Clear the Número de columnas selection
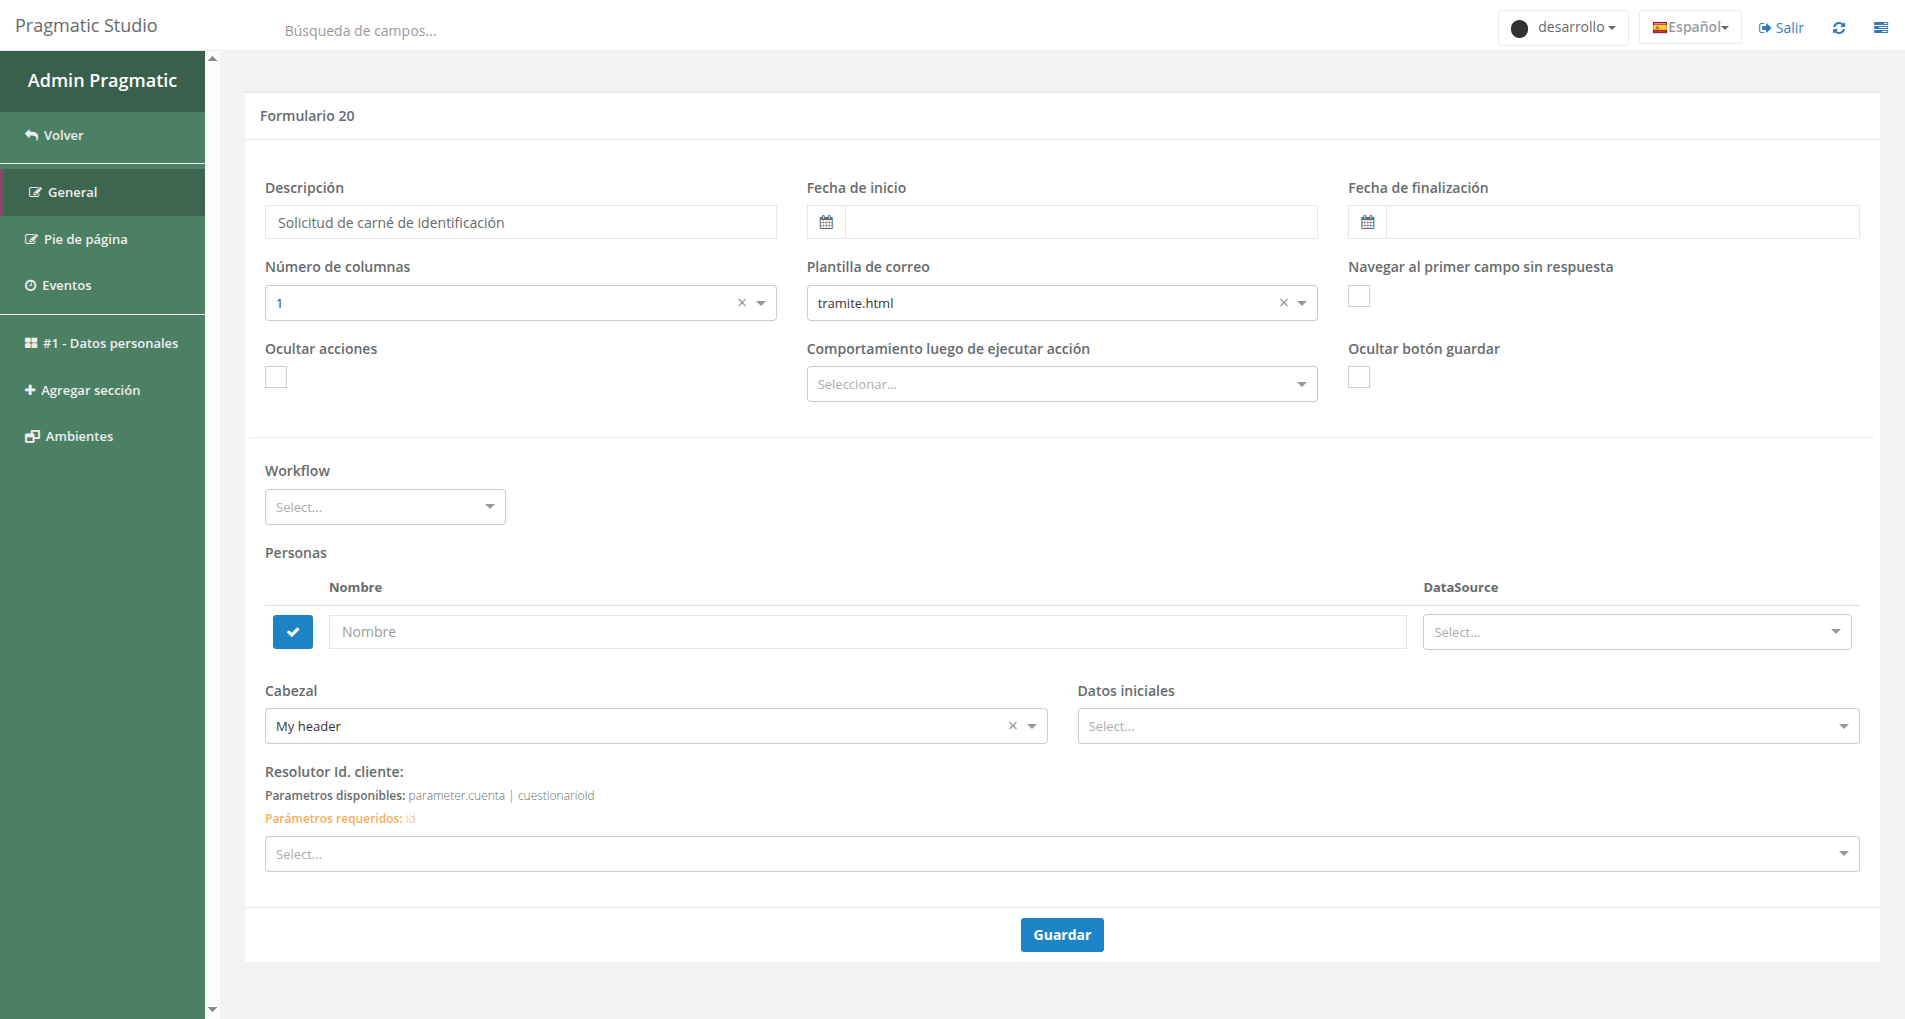The height and width of the screenshot is (1019, 1905). [x=742, y=303]
